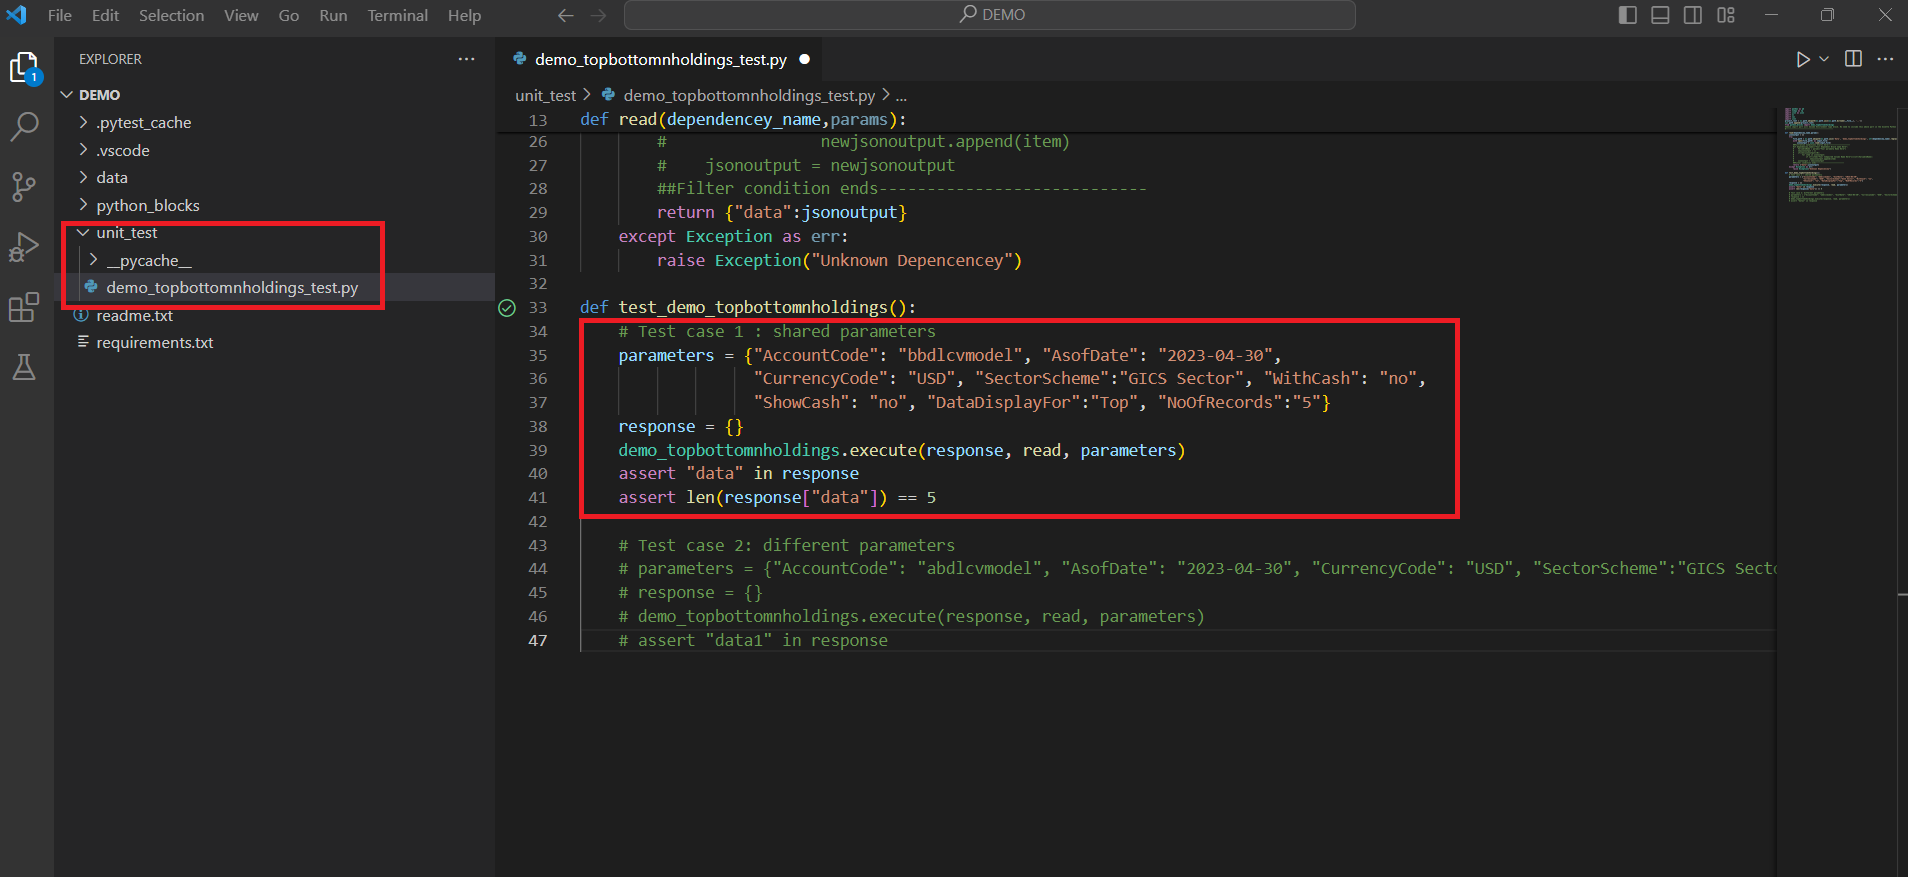Viewport: 1908px width, 877px height.
Task: Click the unsaved dot on editor tab
Action: click(x=804, y=59)
